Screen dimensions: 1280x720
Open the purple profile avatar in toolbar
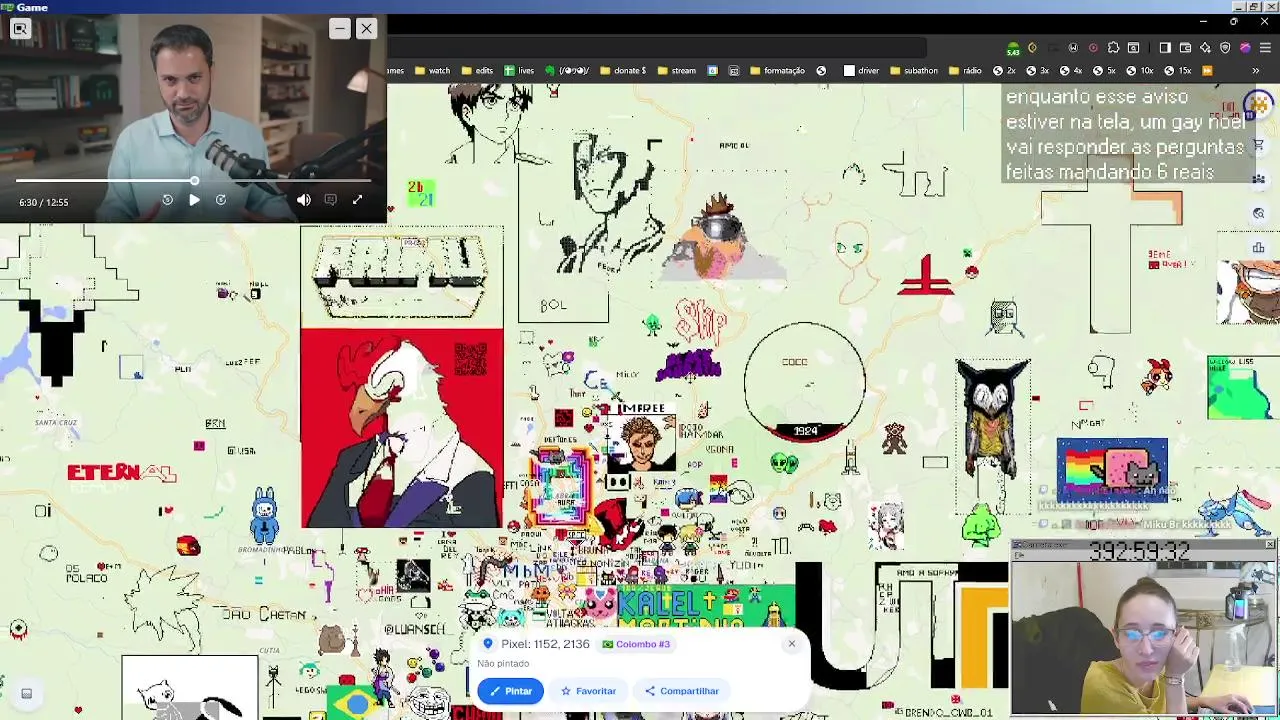1245,48
